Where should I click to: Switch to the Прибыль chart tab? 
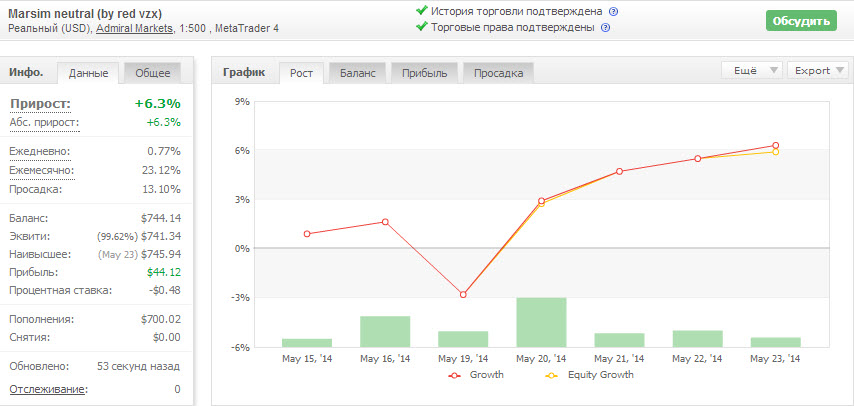click(x=425, y=72)
